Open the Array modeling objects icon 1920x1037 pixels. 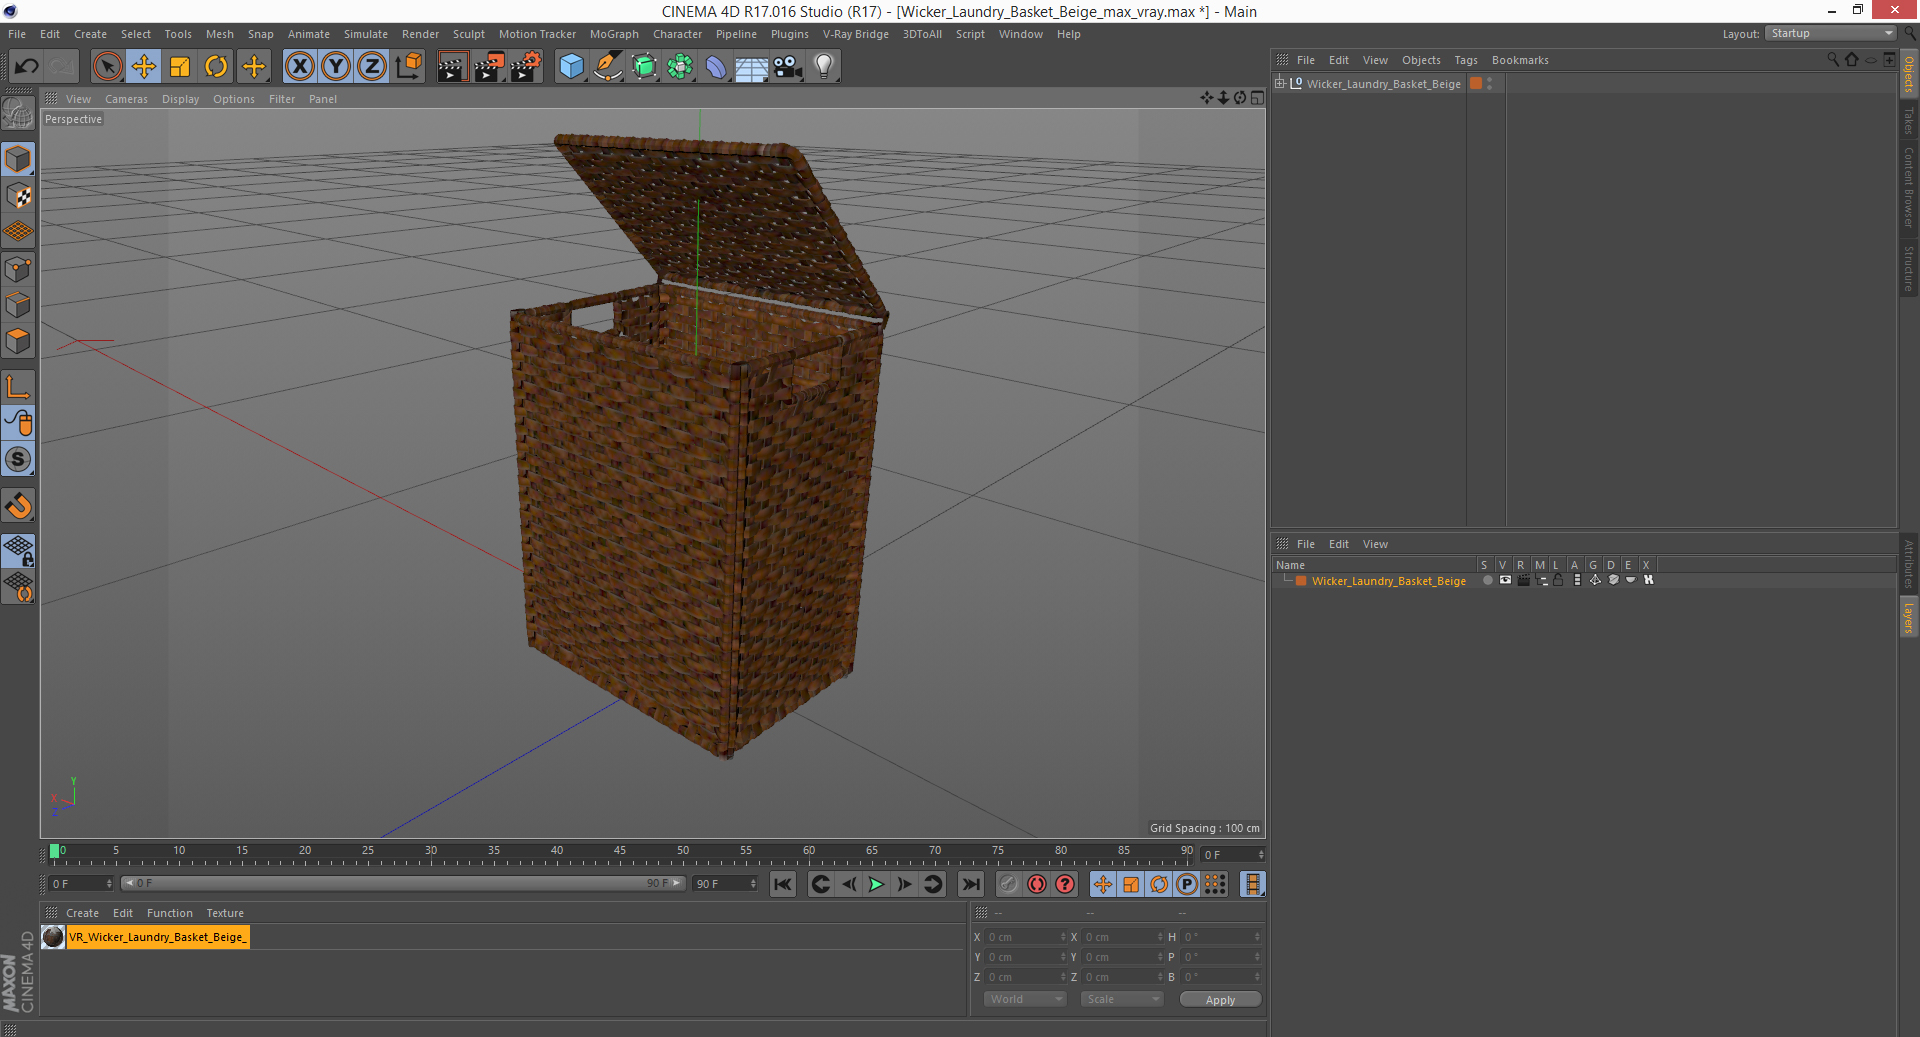(x=680, y=67)
